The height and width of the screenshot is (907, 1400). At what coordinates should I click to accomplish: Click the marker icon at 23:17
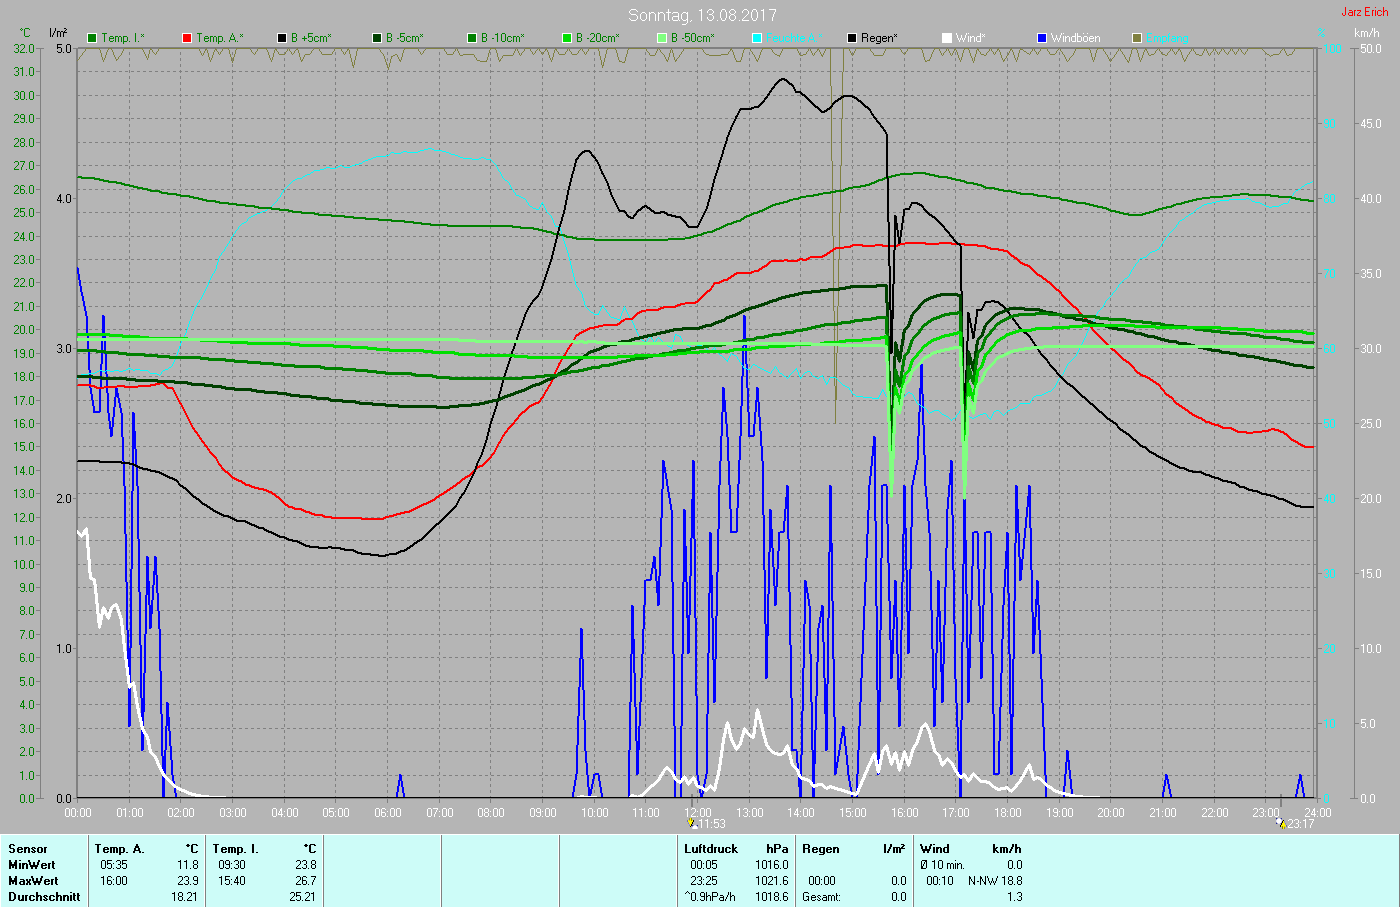pos(1280,823)
